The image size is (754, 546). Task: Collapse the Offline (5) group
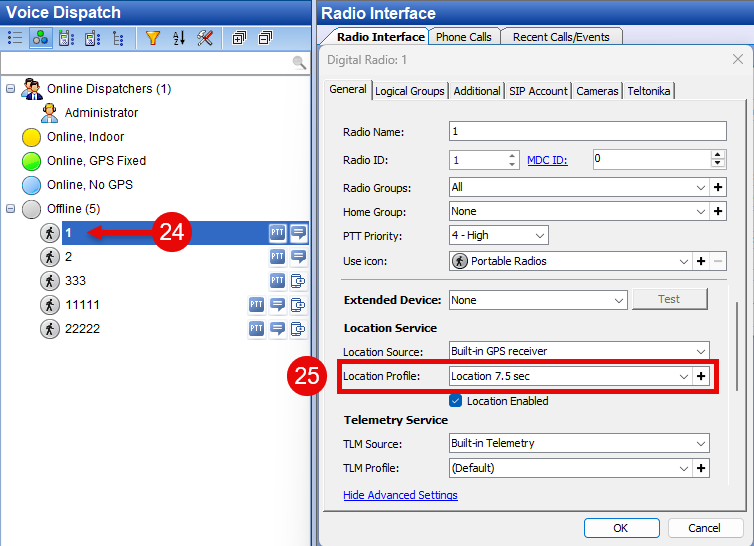click(x=11, y=209)
